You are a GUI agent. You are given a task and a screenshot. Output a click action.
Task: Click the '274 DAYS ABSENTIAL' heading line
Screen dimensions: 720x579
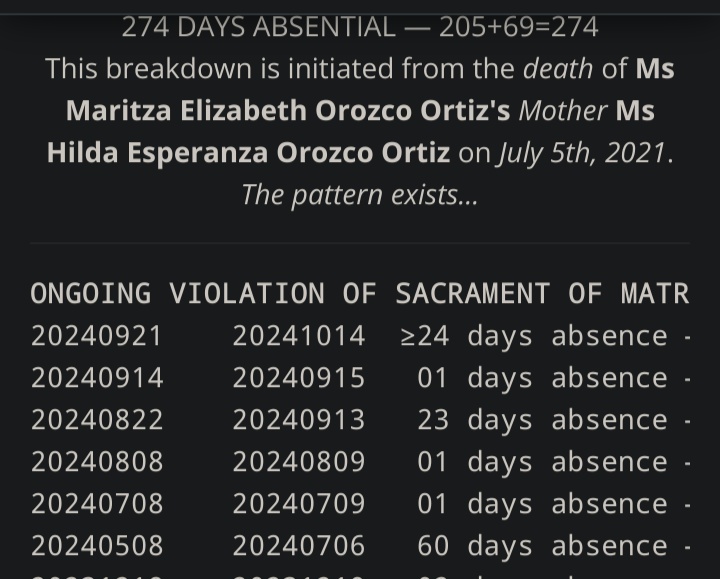(x=360, y=27)
